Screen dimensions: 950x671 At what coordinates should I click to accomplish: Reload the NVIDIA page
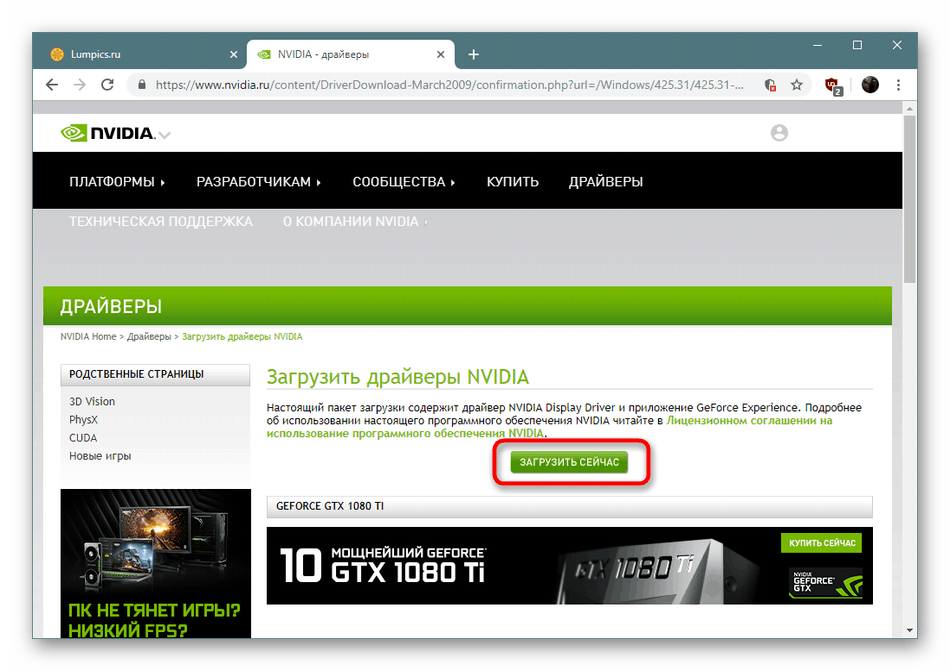coord(107,85)
